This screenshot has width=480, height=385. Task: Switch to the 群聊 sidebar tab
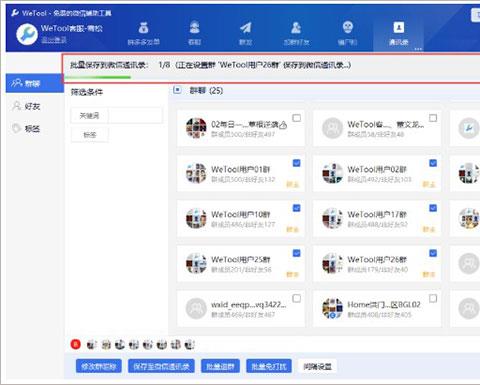[x=34, y=83]
